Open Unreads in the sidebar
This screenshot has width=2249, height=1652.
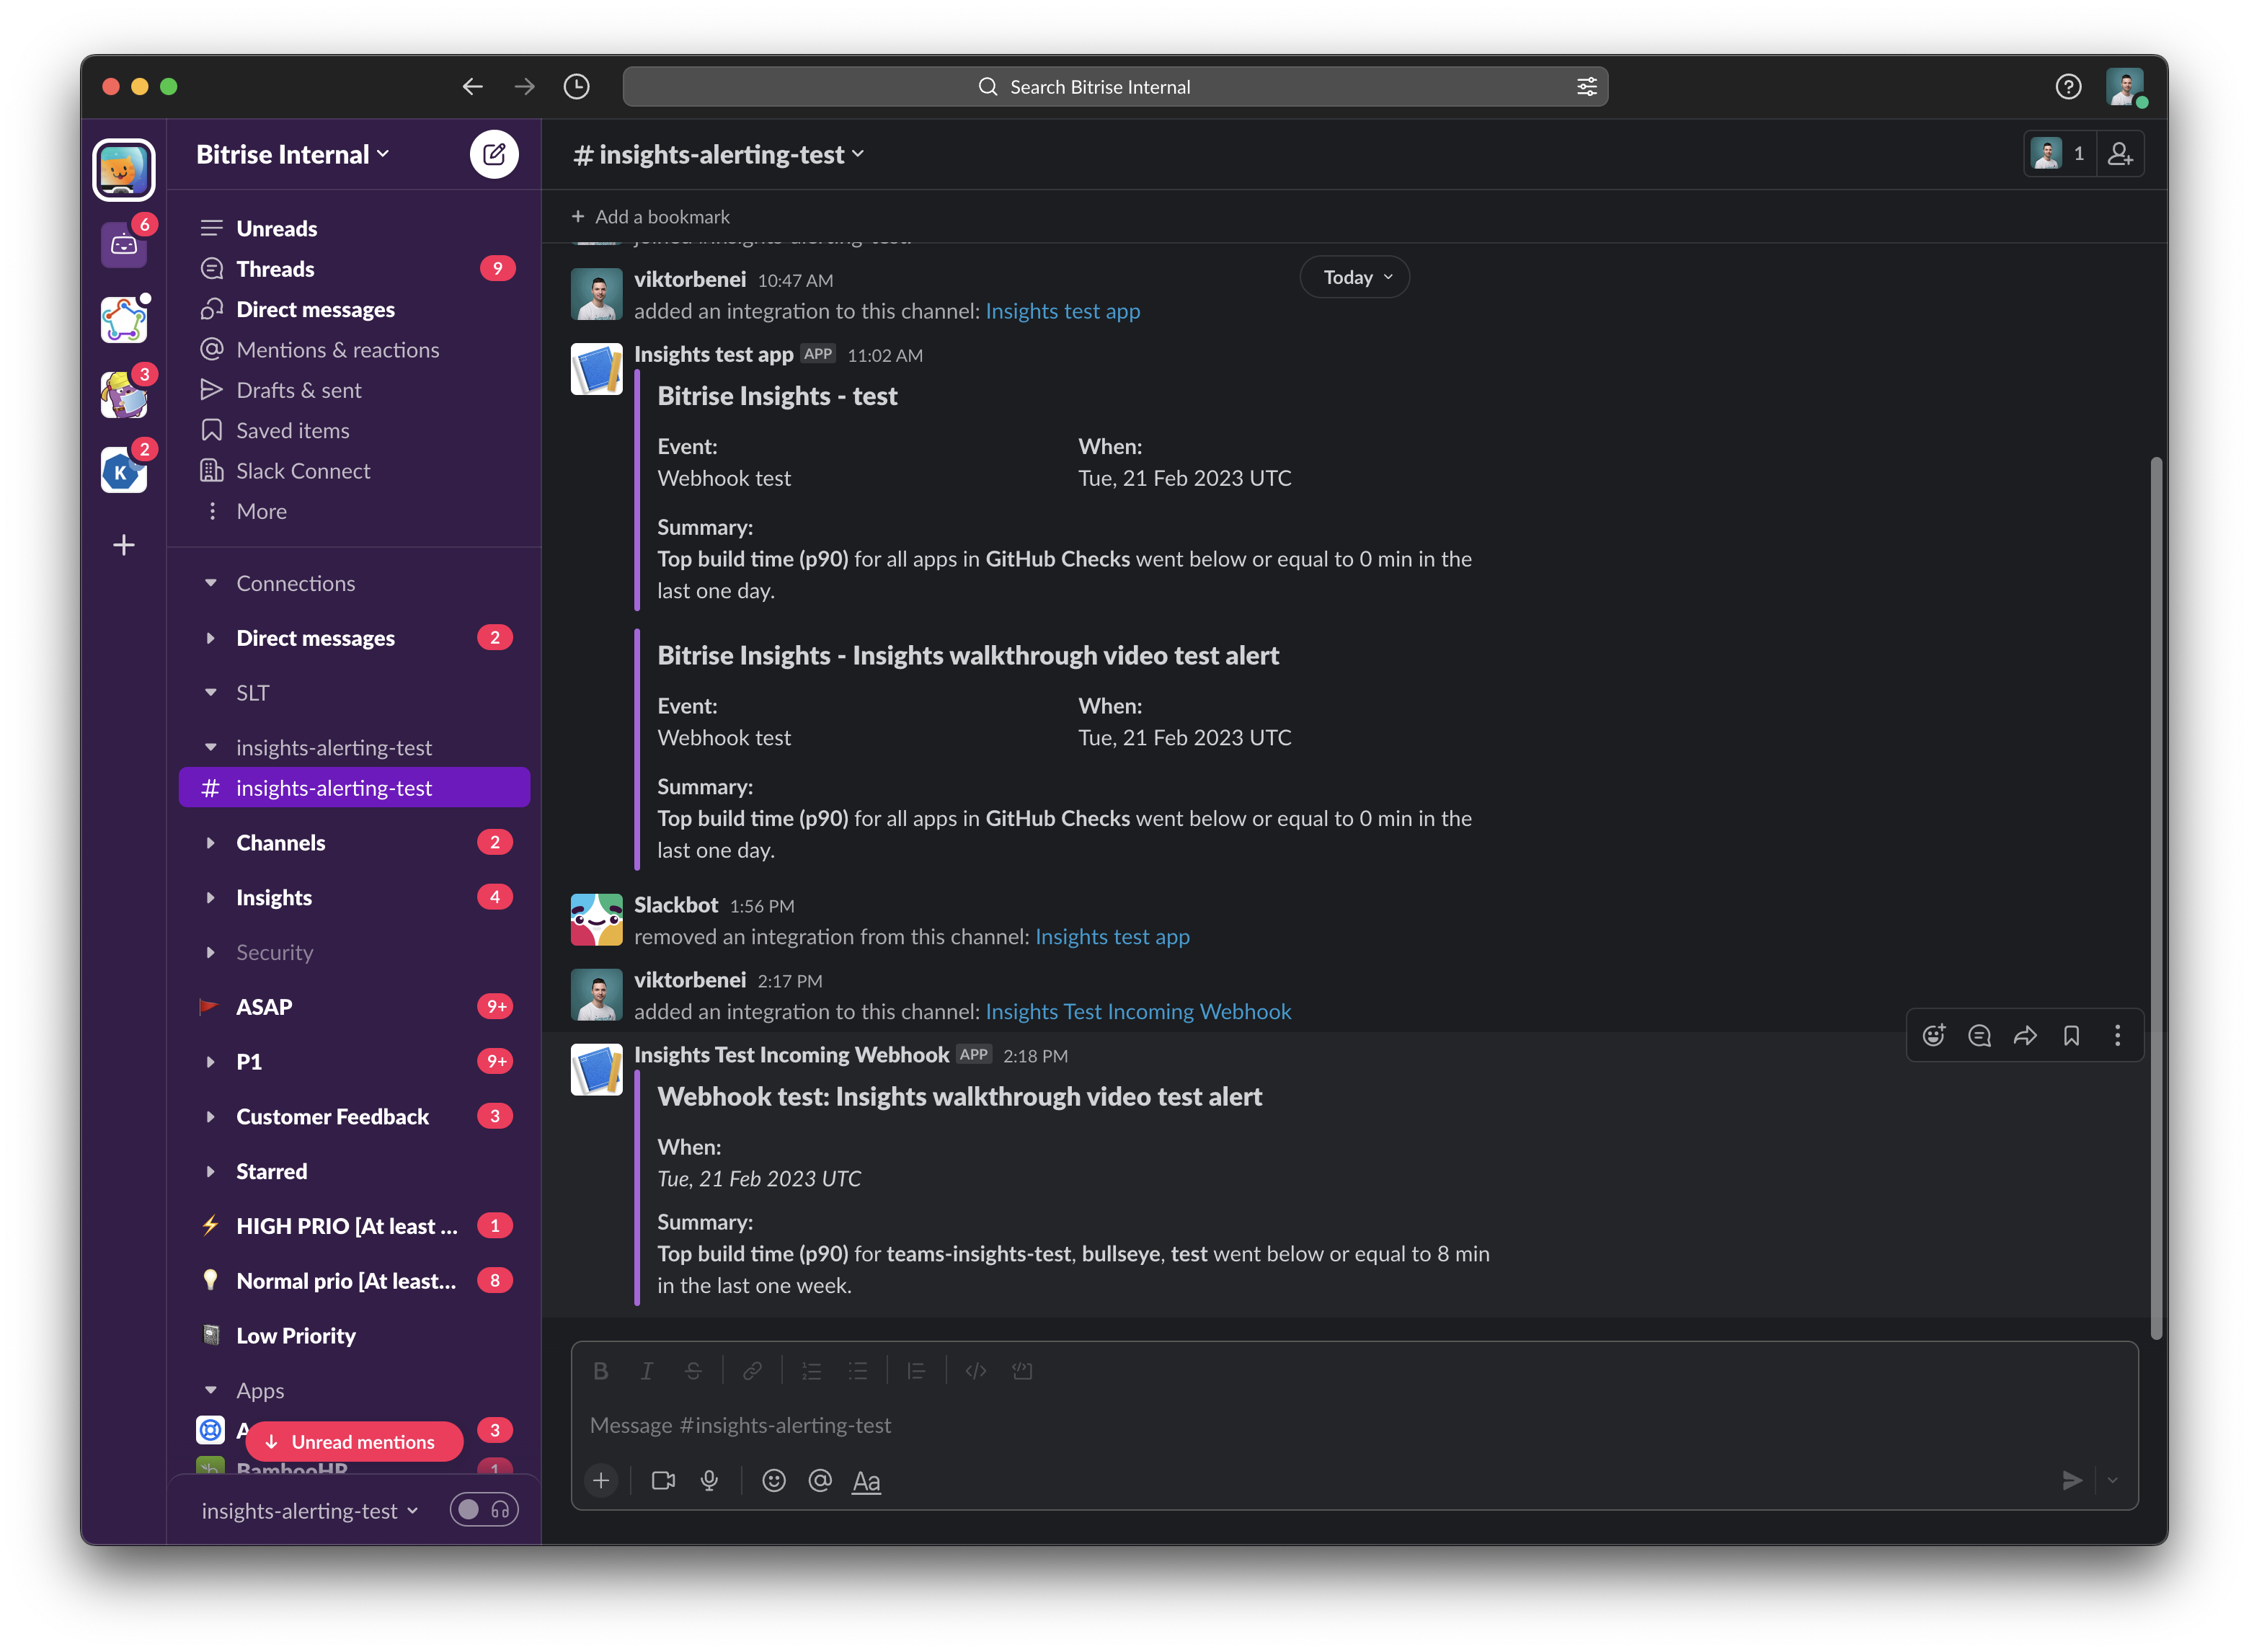click(x=354, y=228)
